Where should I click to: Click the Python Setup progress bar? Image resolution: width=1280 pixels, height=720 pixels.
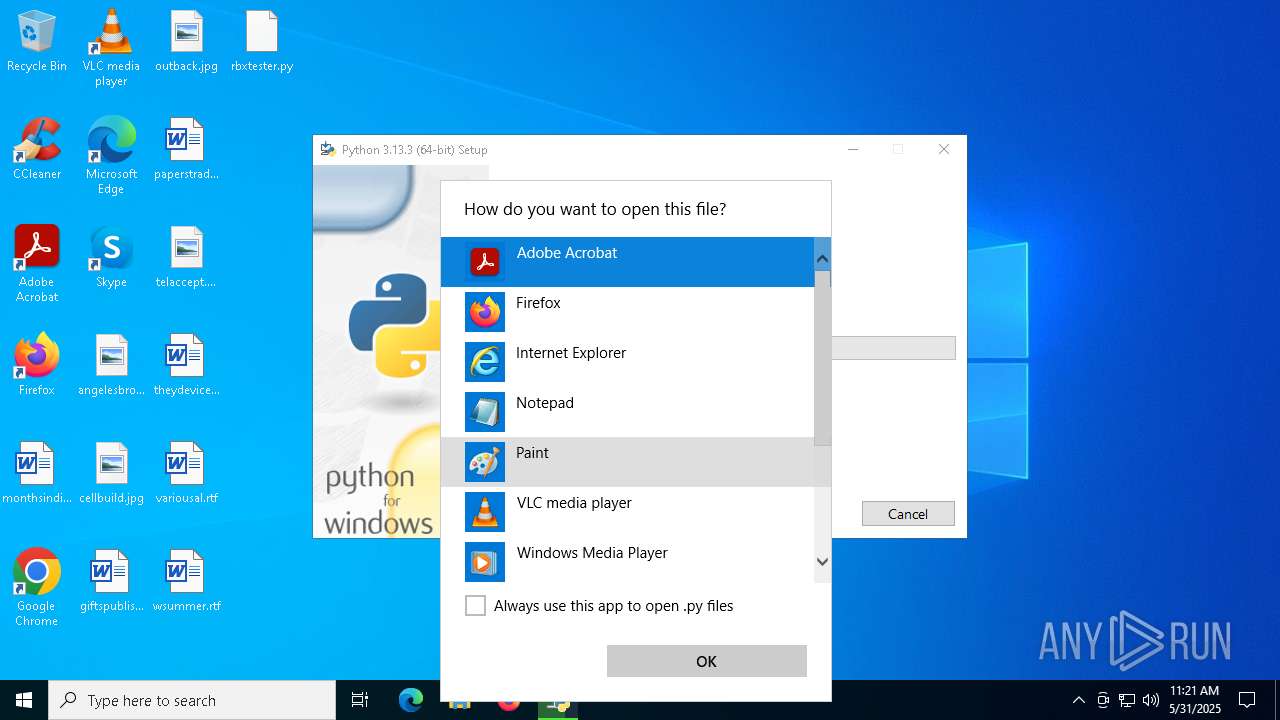(894, 348)
